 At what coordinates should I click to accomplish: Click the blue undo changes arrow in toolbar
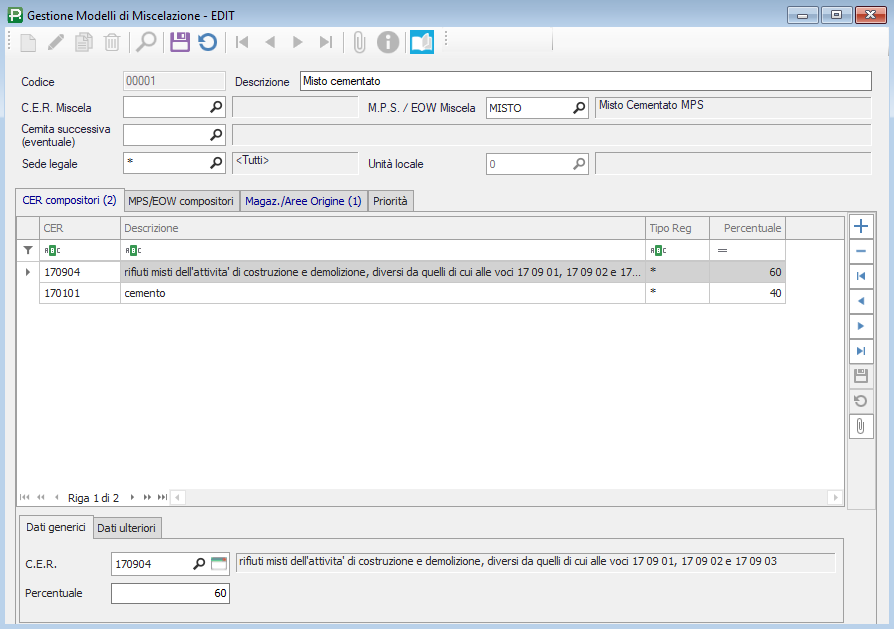tap(207, 42)
